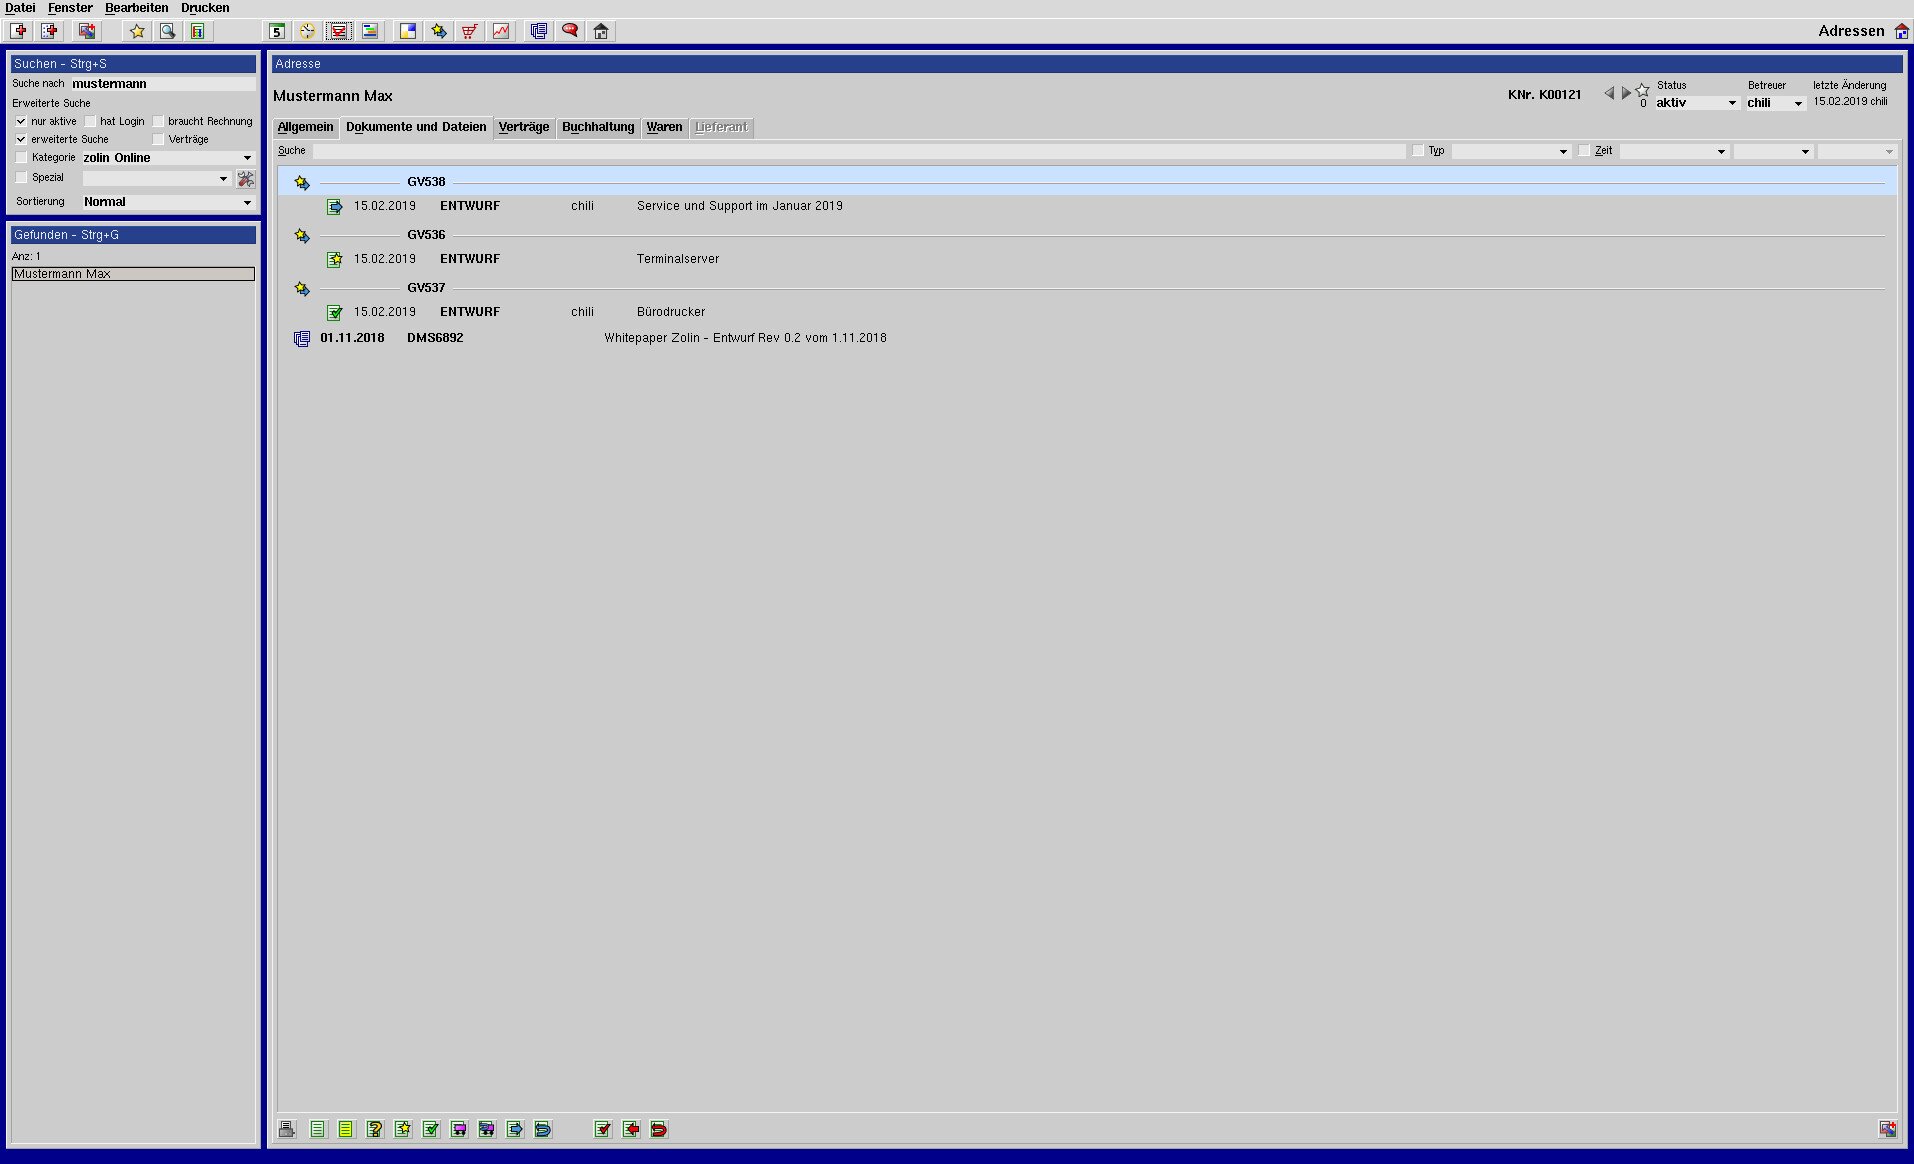
Task: Open the Typ filter dropdown
Action: coord(1511,151)
